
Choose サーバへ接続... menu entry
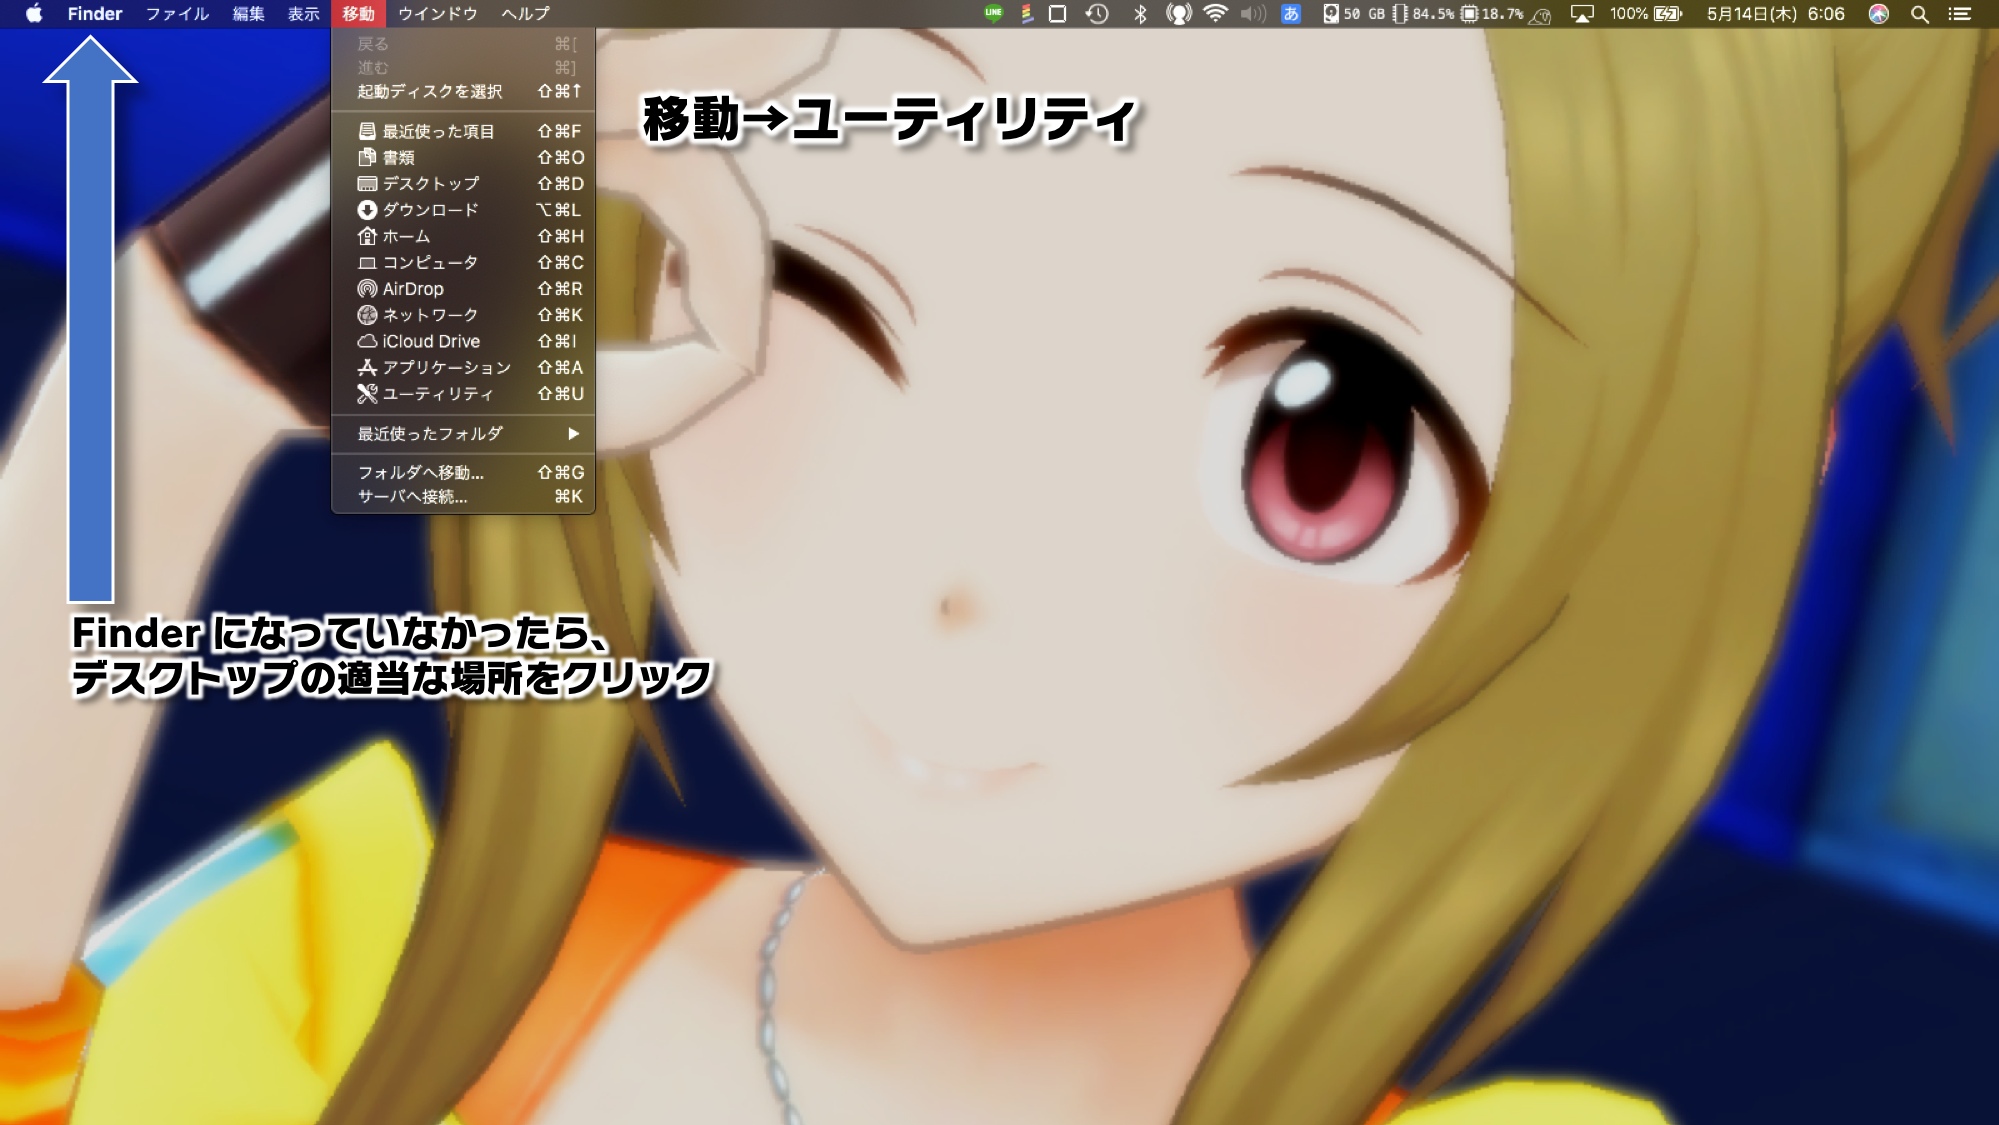(x=463, y=496)
